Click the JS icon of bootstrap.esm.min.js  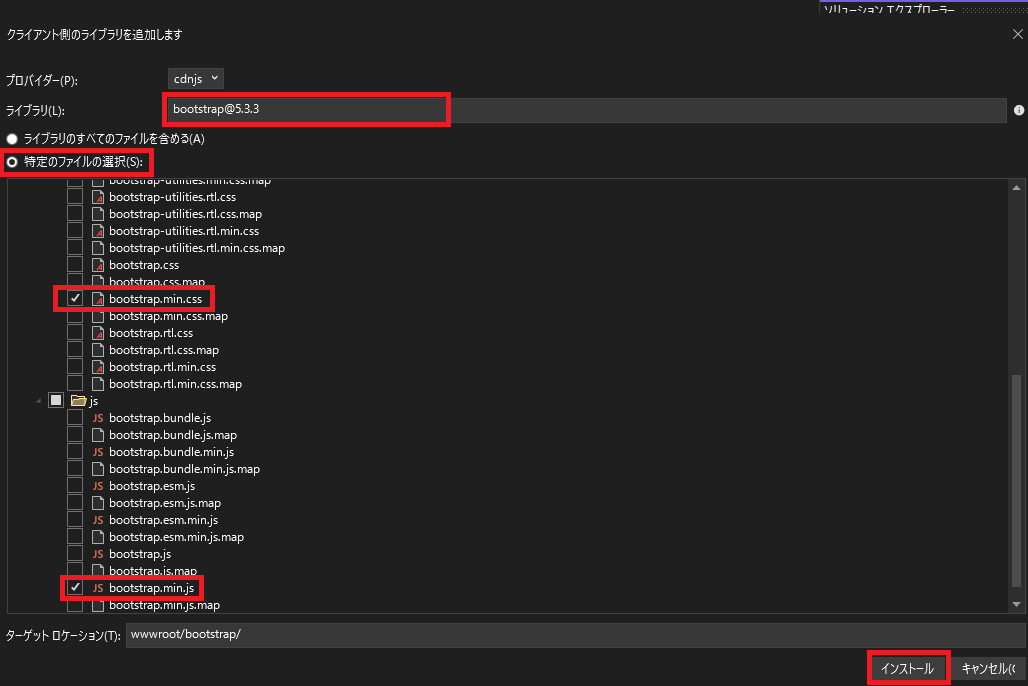[98, 520]
